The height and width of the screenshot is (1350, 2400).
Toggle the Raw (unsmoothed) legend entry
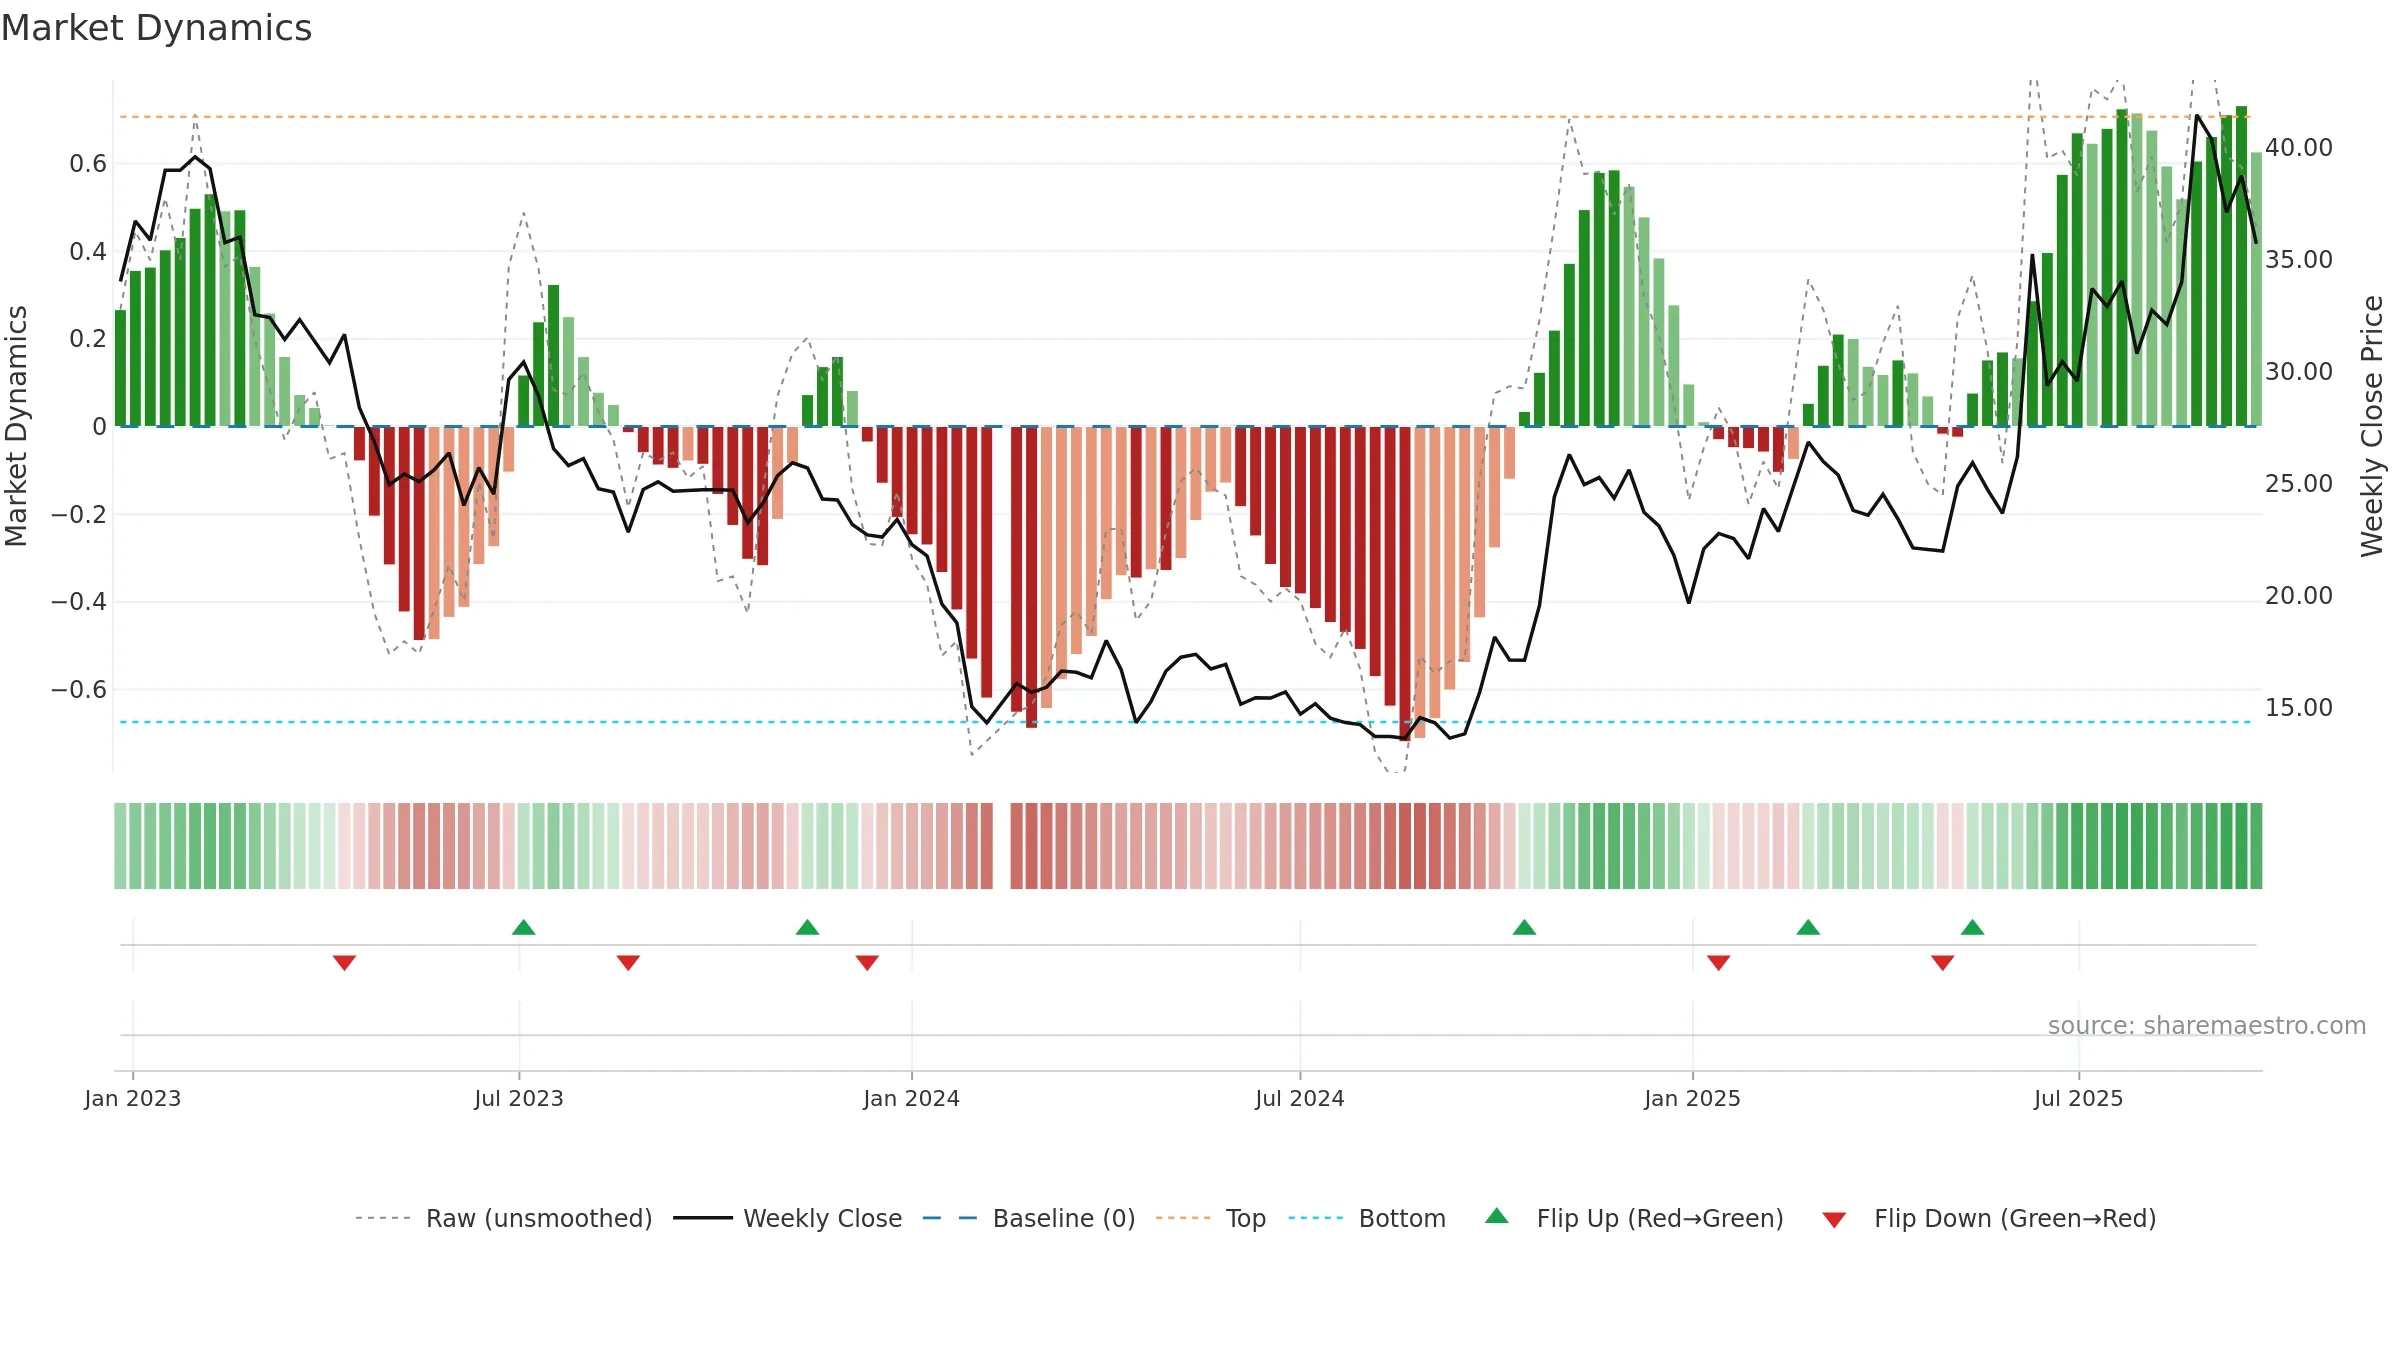(x=503, y=1218)
